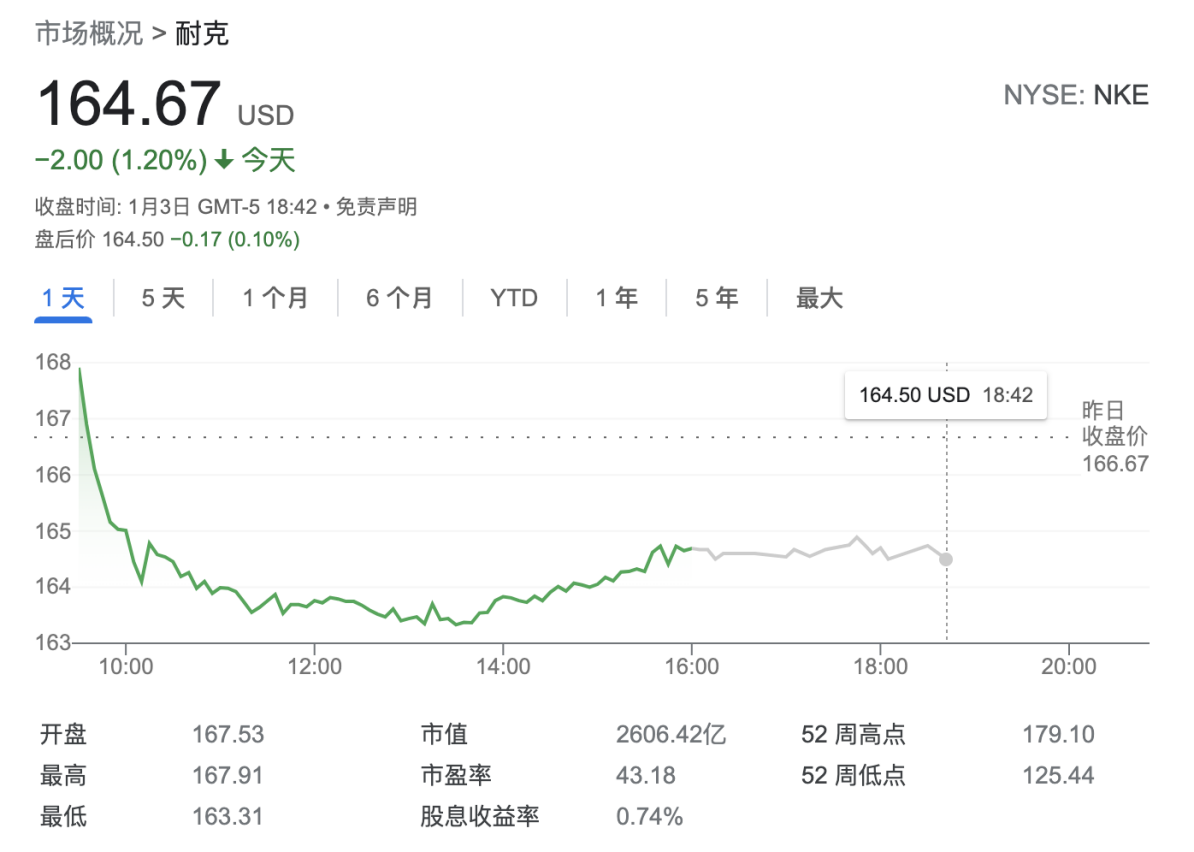Click the 耐克 breadcrumb title
Image resolution: width=1194 pixels, height=852 pixels.
tap(202, 34)
